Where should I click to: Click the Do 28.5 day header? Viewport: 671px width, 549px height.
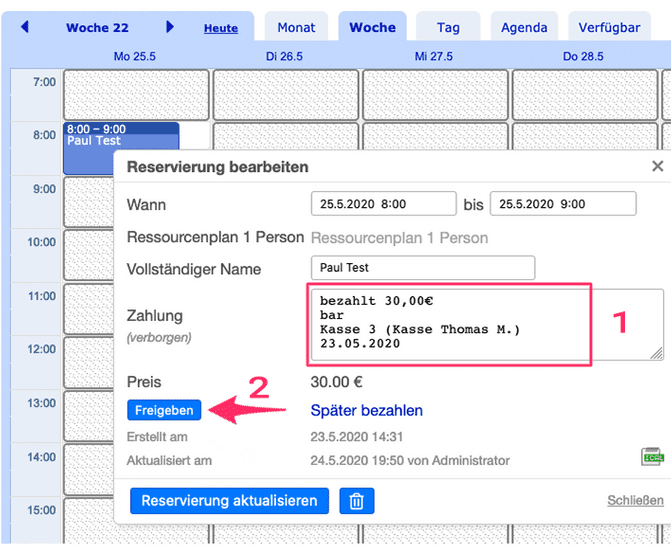(x=583, y=56)
